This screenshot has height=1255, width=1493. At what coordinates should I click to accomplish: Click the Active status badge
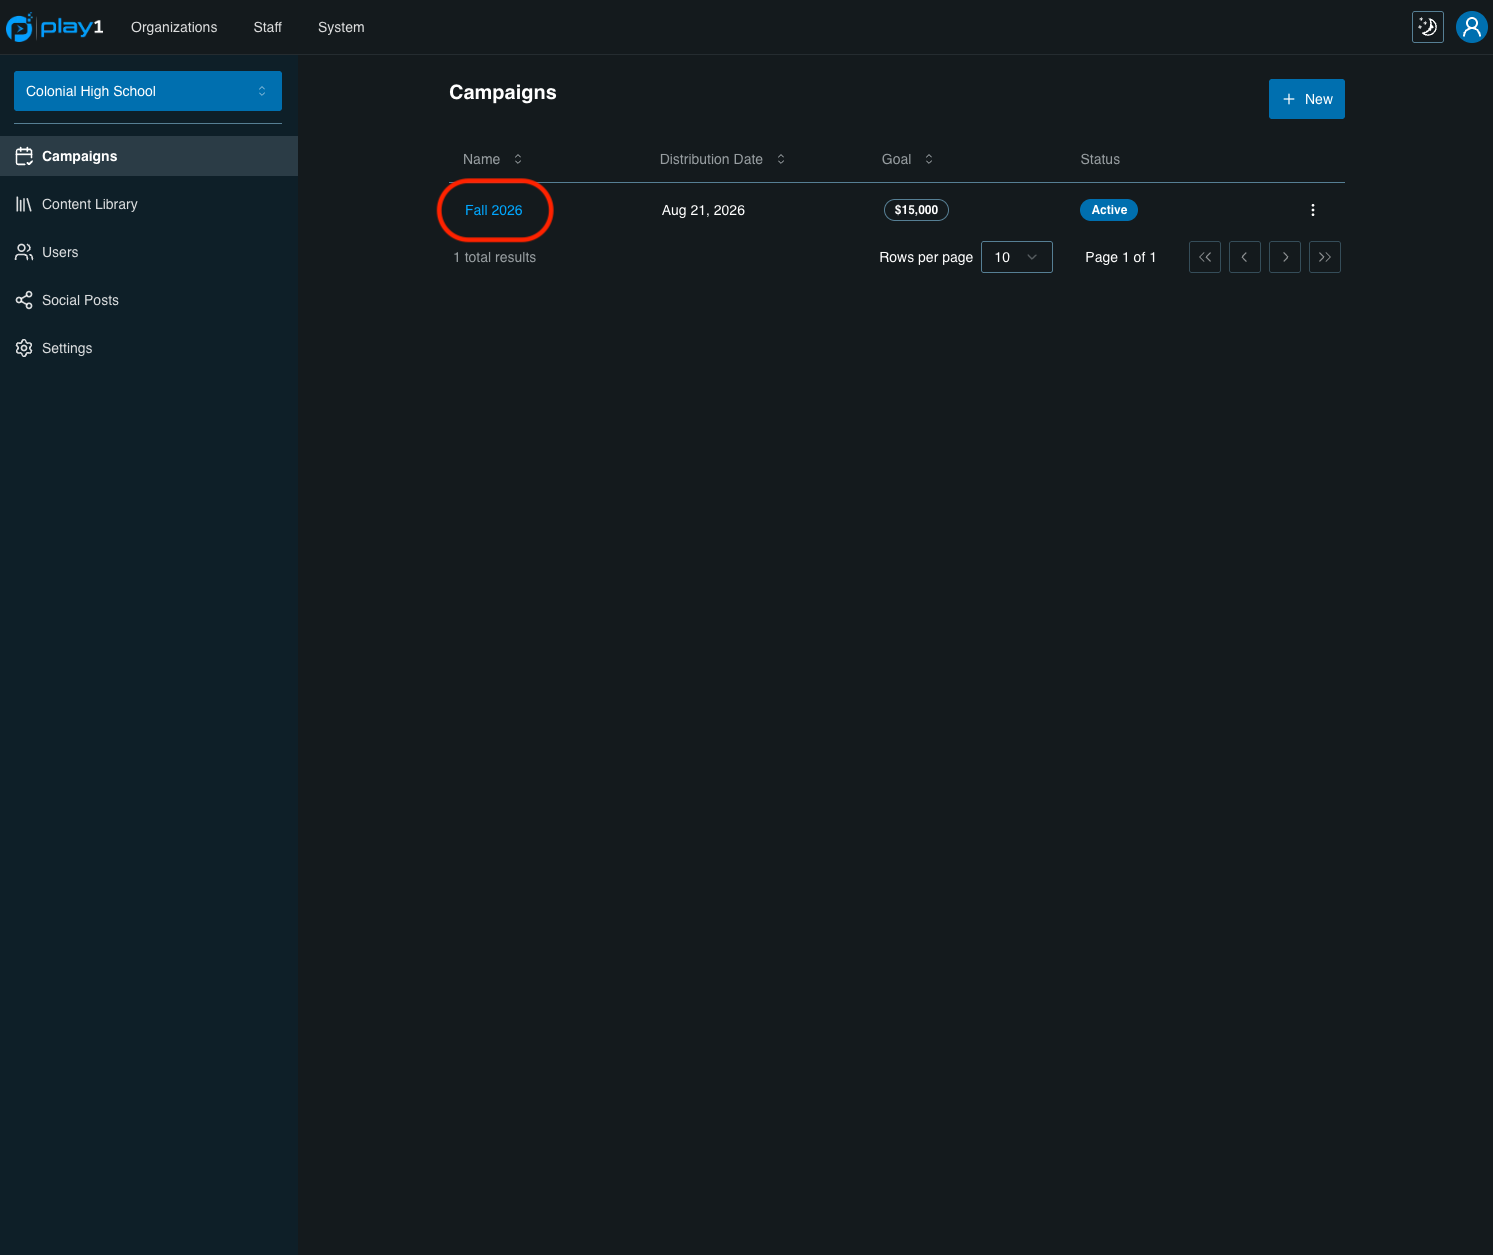click(1109, 210)
